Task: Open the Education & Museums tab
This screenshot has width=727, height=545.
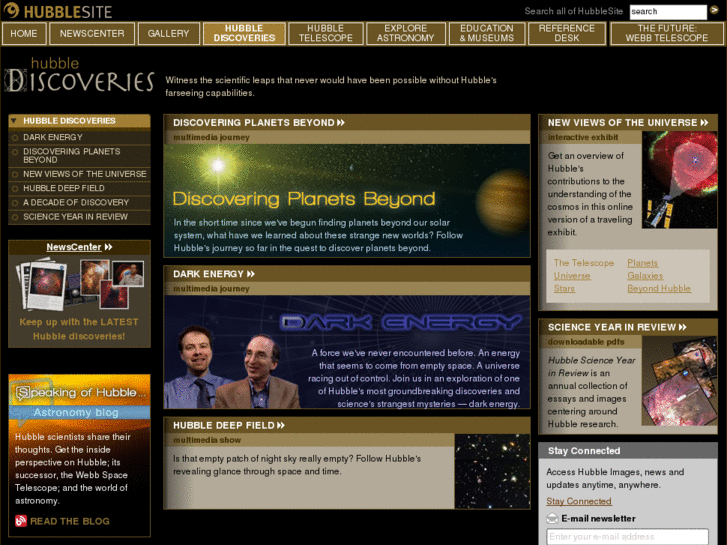Action: pos(487,33)
